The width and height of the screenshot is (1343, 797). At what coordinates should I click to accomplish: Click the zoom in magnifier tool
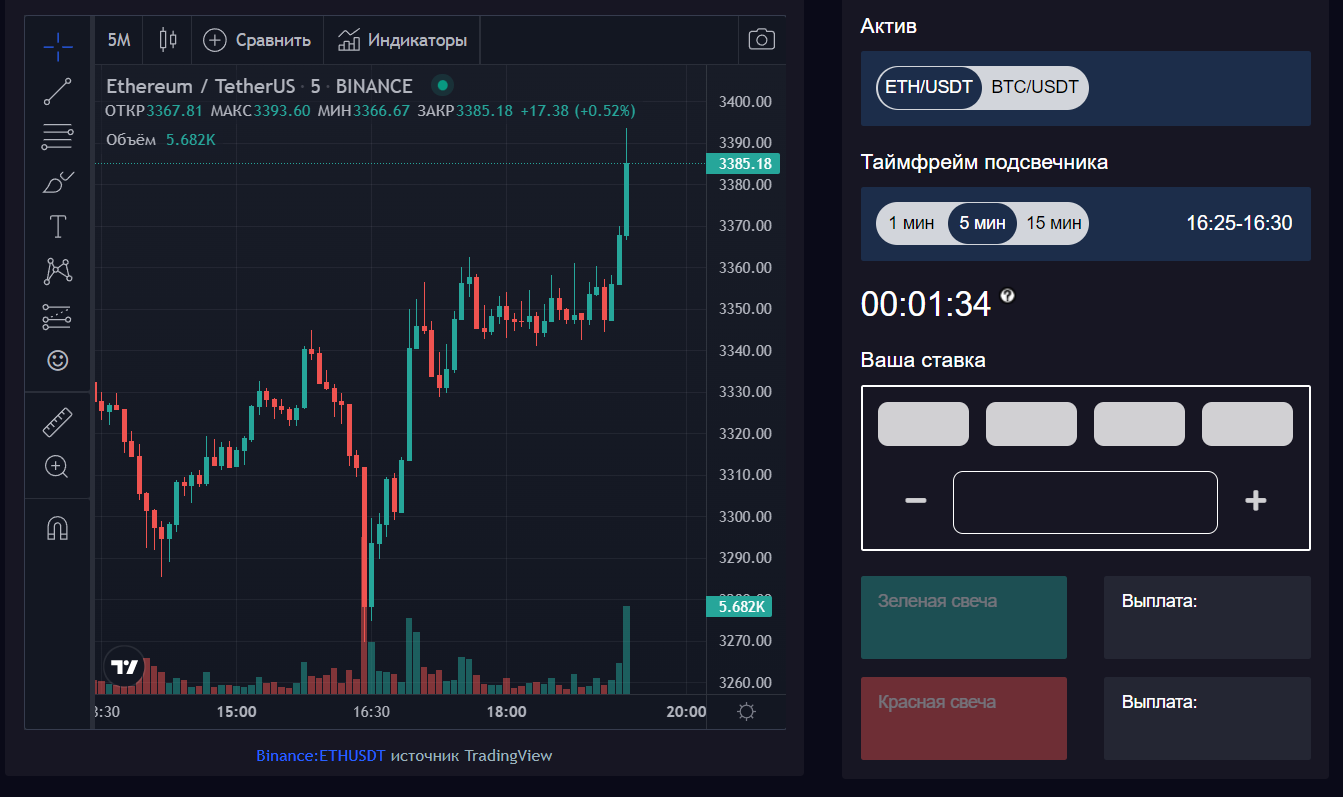58,466
